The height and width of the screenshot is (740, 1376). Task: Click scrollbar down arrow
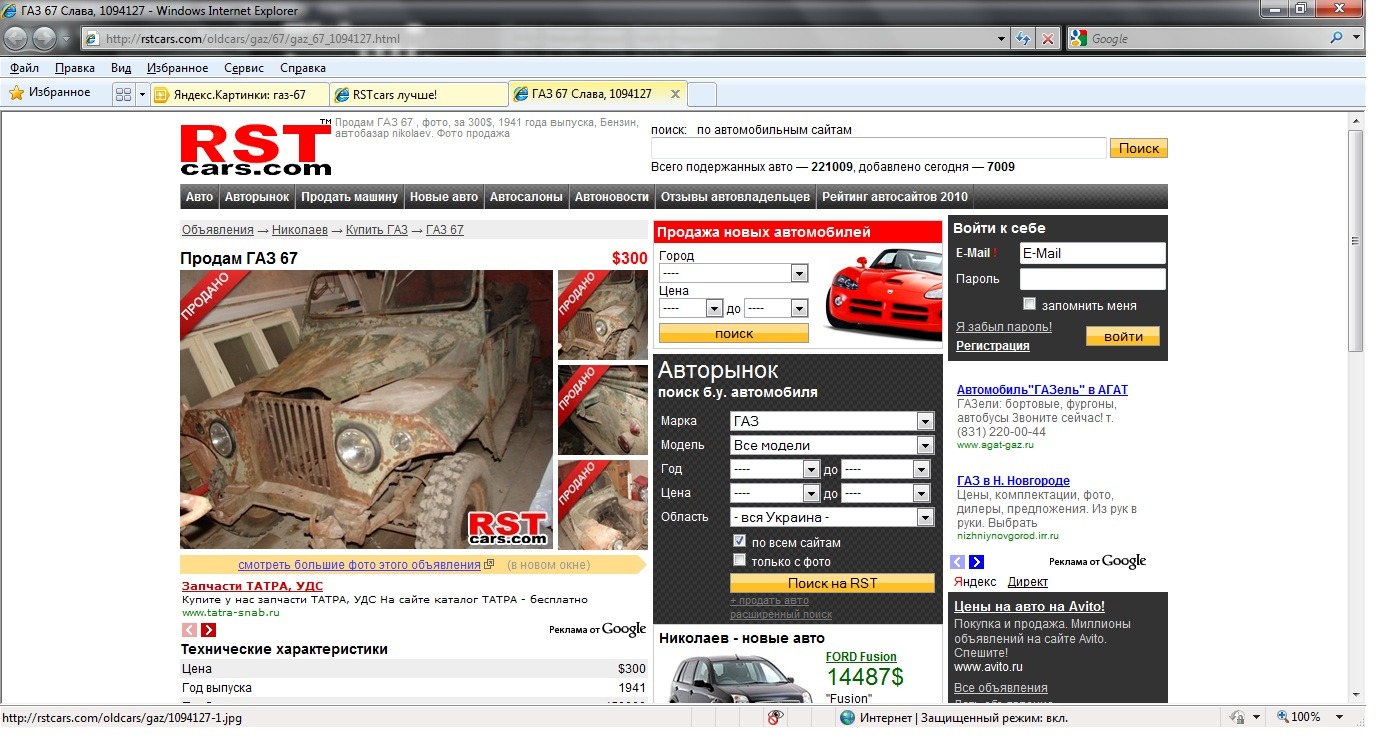1355,694
